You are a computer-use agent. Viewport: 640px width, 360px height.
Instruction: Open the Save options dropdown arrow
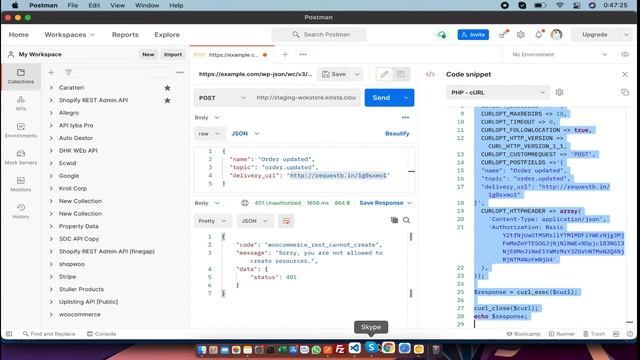tap(357, 74)
